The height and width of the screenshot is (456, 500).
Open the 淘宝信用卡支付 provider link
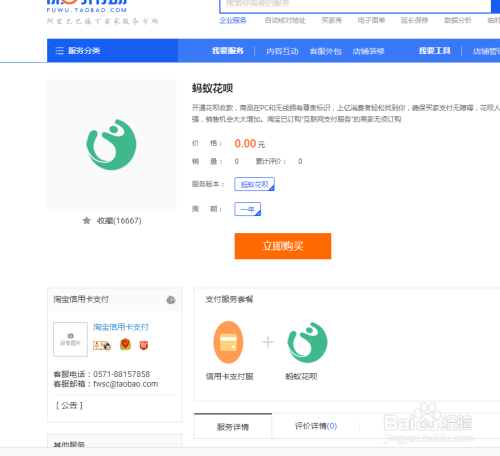pos(121,327)
